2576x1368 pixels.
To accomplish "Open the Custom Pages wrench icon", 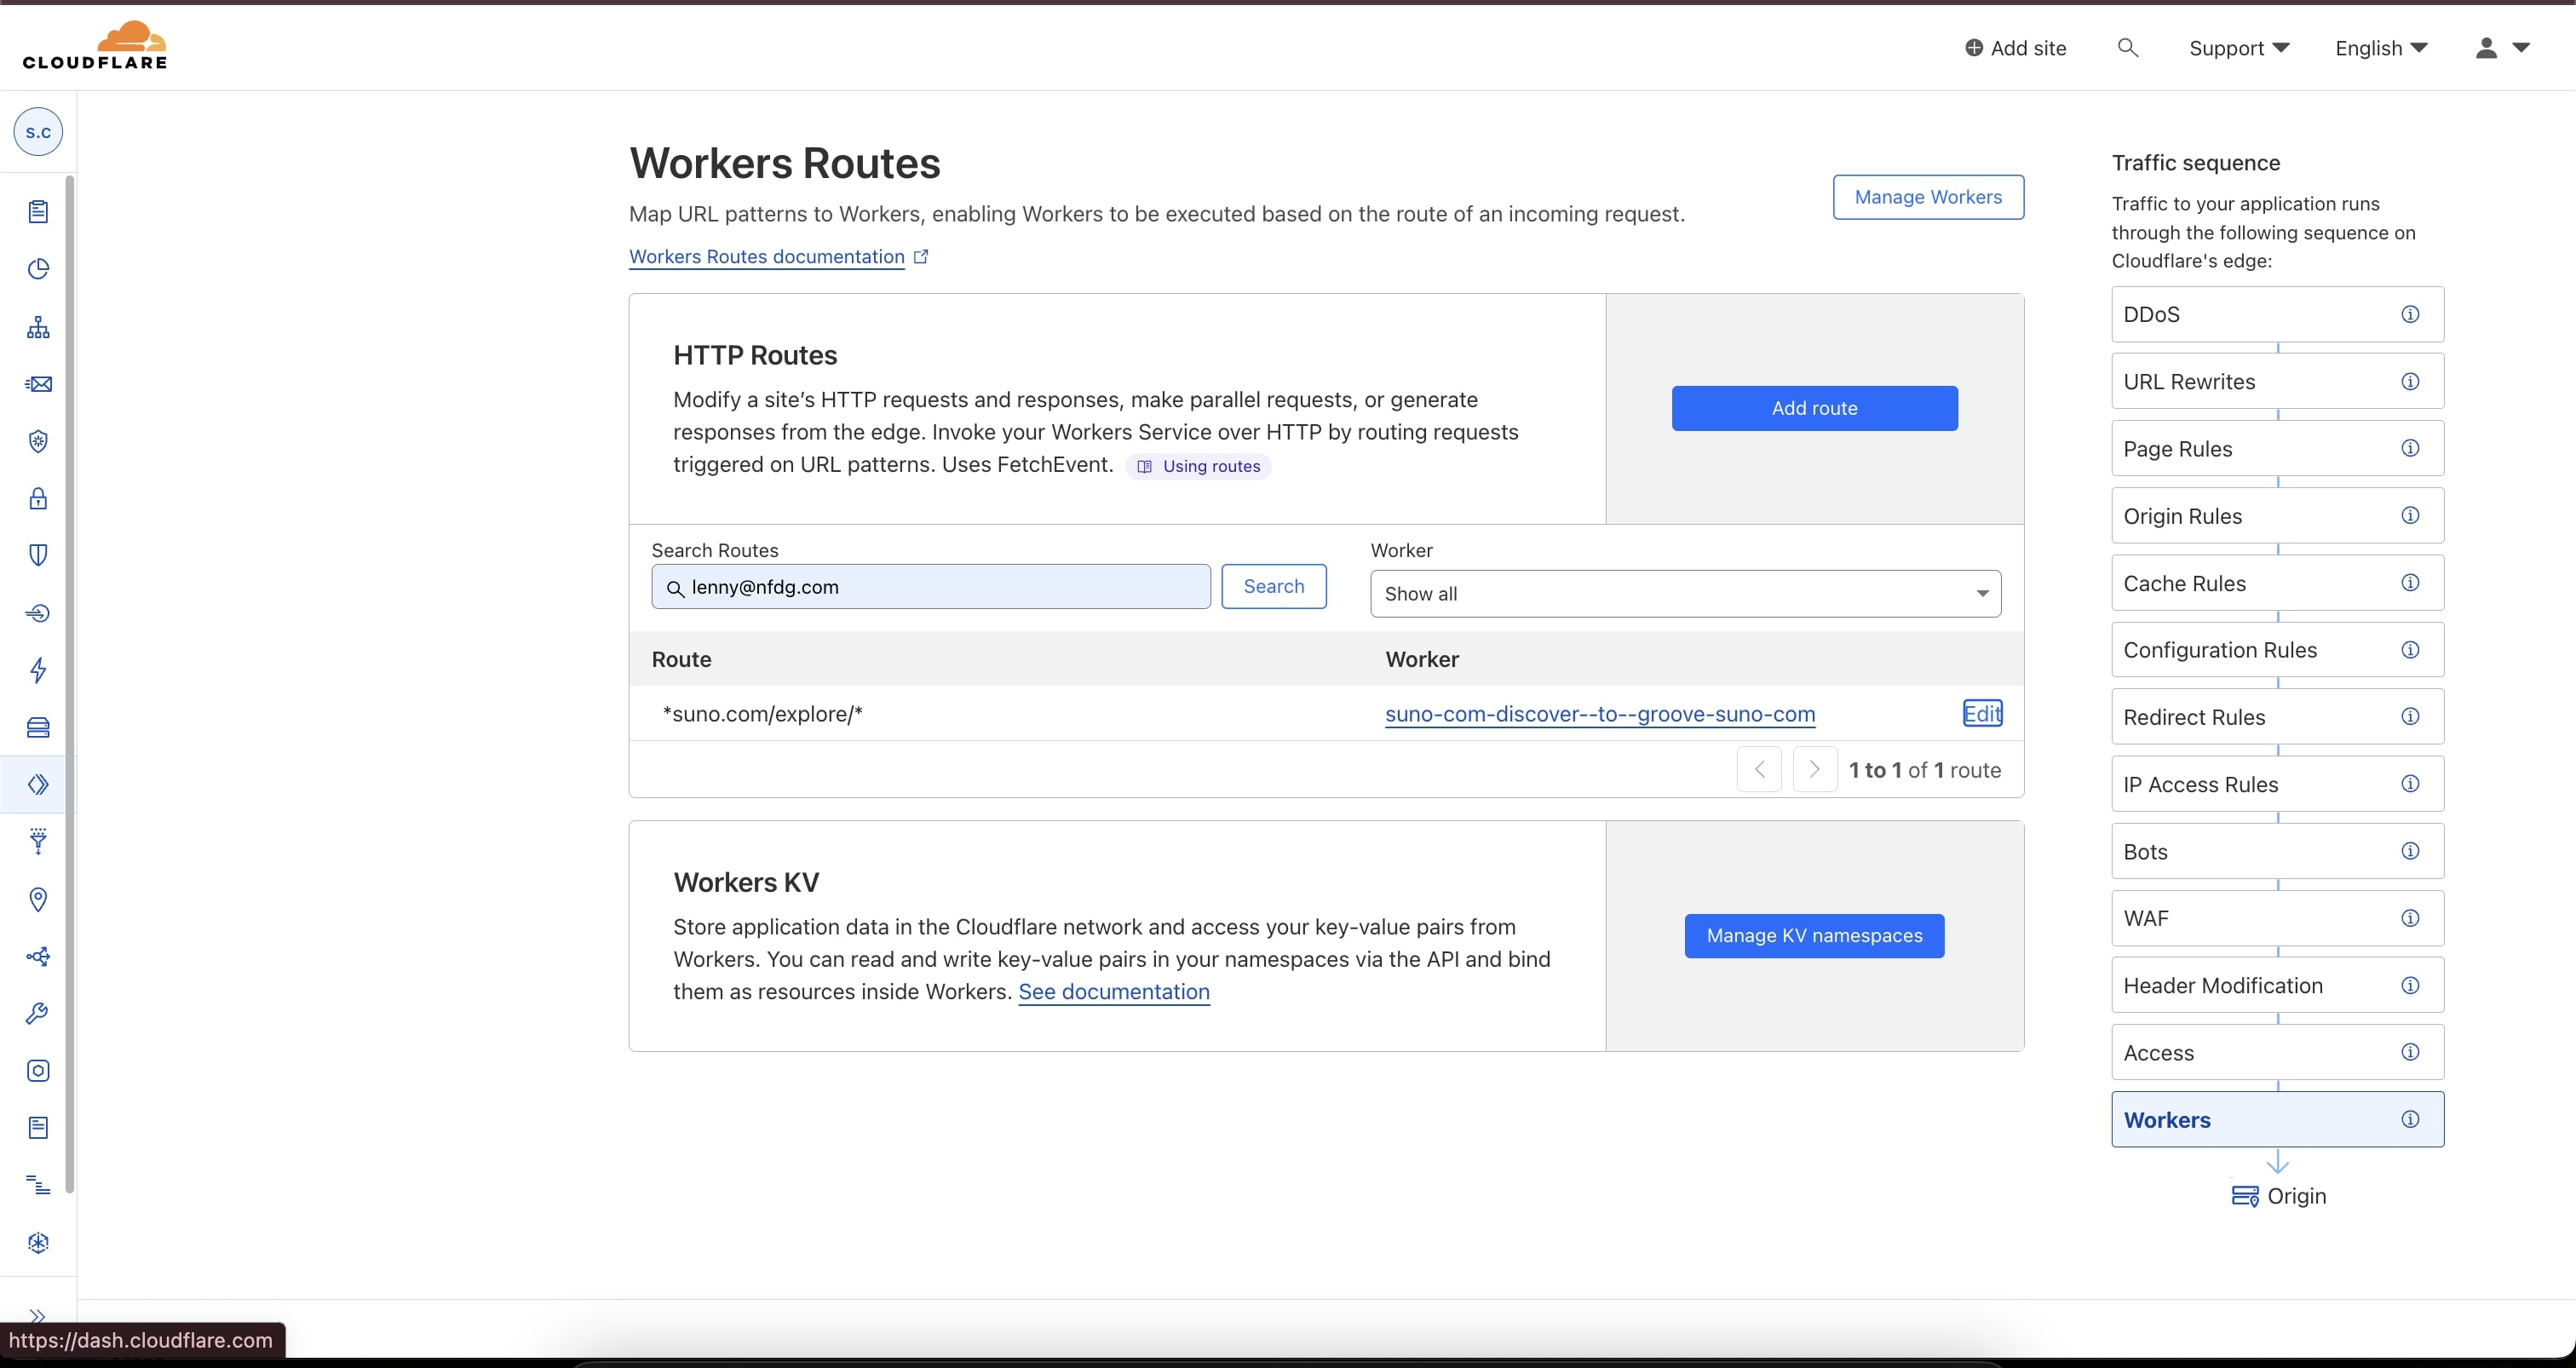I will coord(38,1013).
